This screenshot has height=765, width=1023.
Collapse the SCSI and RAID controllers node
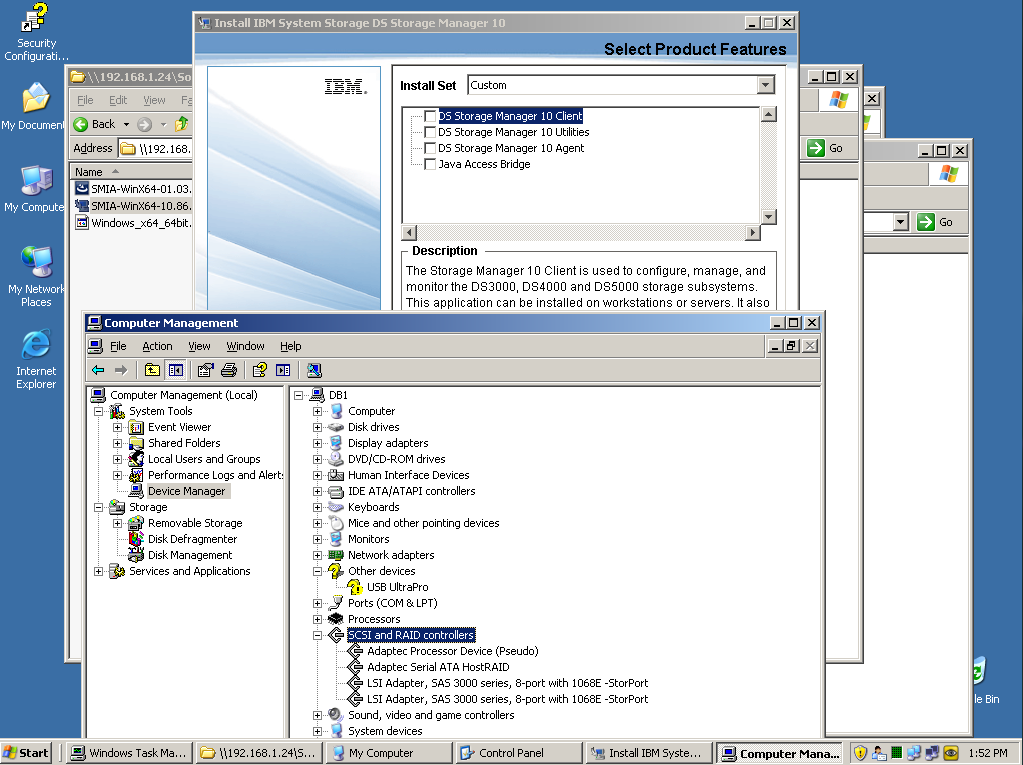point(318,635)
